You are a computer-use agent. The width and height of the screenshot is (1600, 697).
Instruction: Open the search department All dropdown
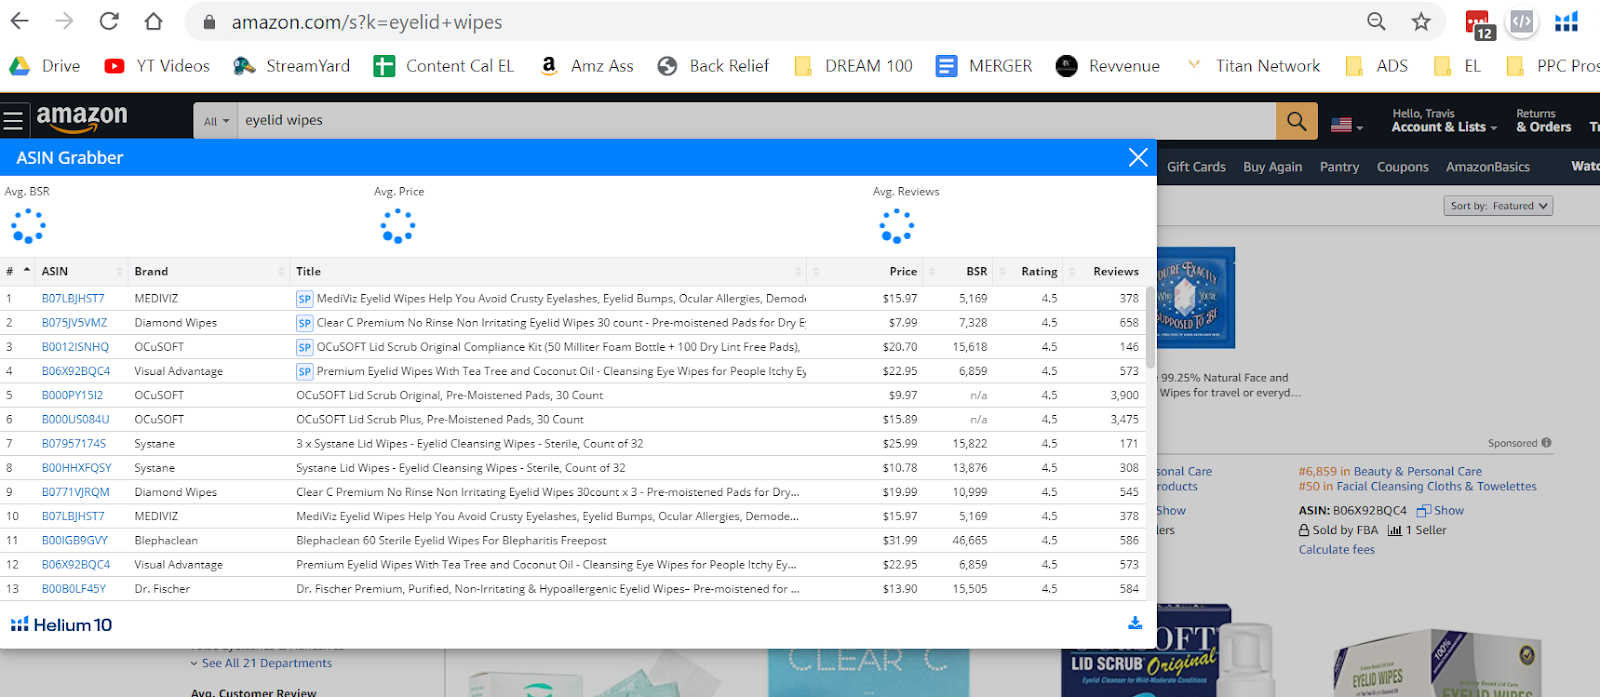pos(216,121)
